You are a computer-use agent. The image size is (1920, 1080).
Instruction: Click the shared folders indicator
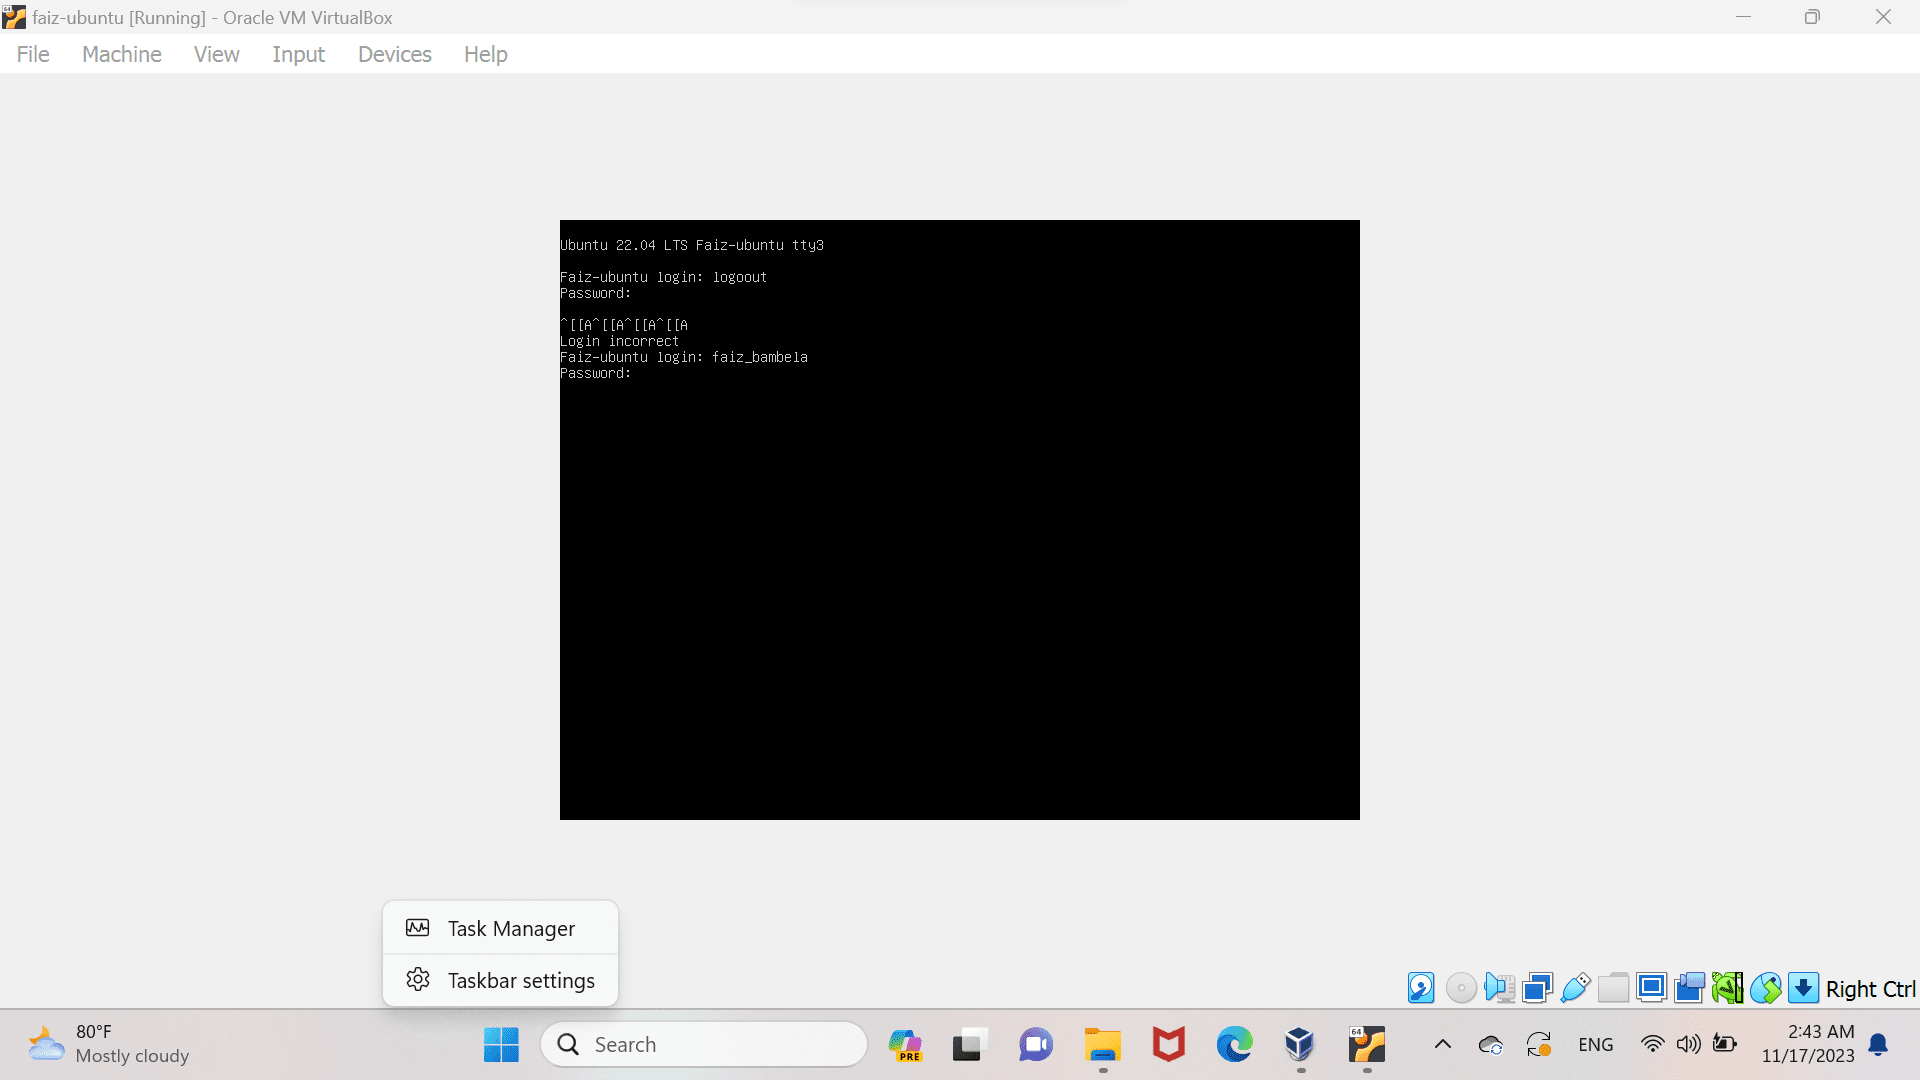click(x=1613, y=988)
